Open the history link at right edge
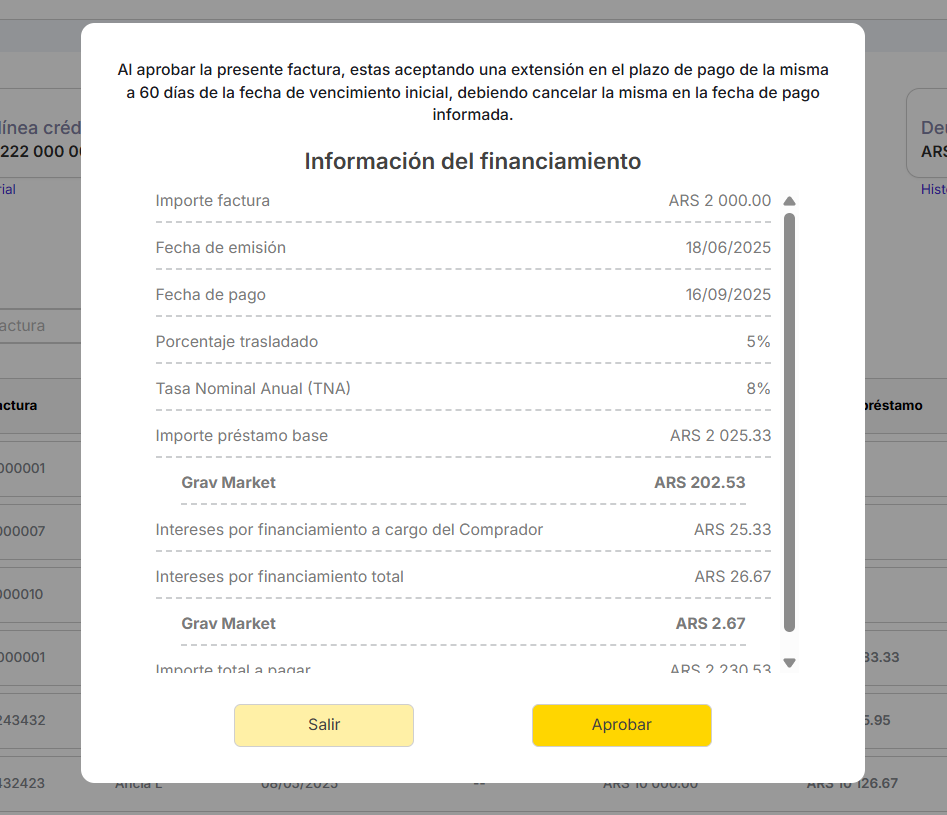 (x=933, y=189)
